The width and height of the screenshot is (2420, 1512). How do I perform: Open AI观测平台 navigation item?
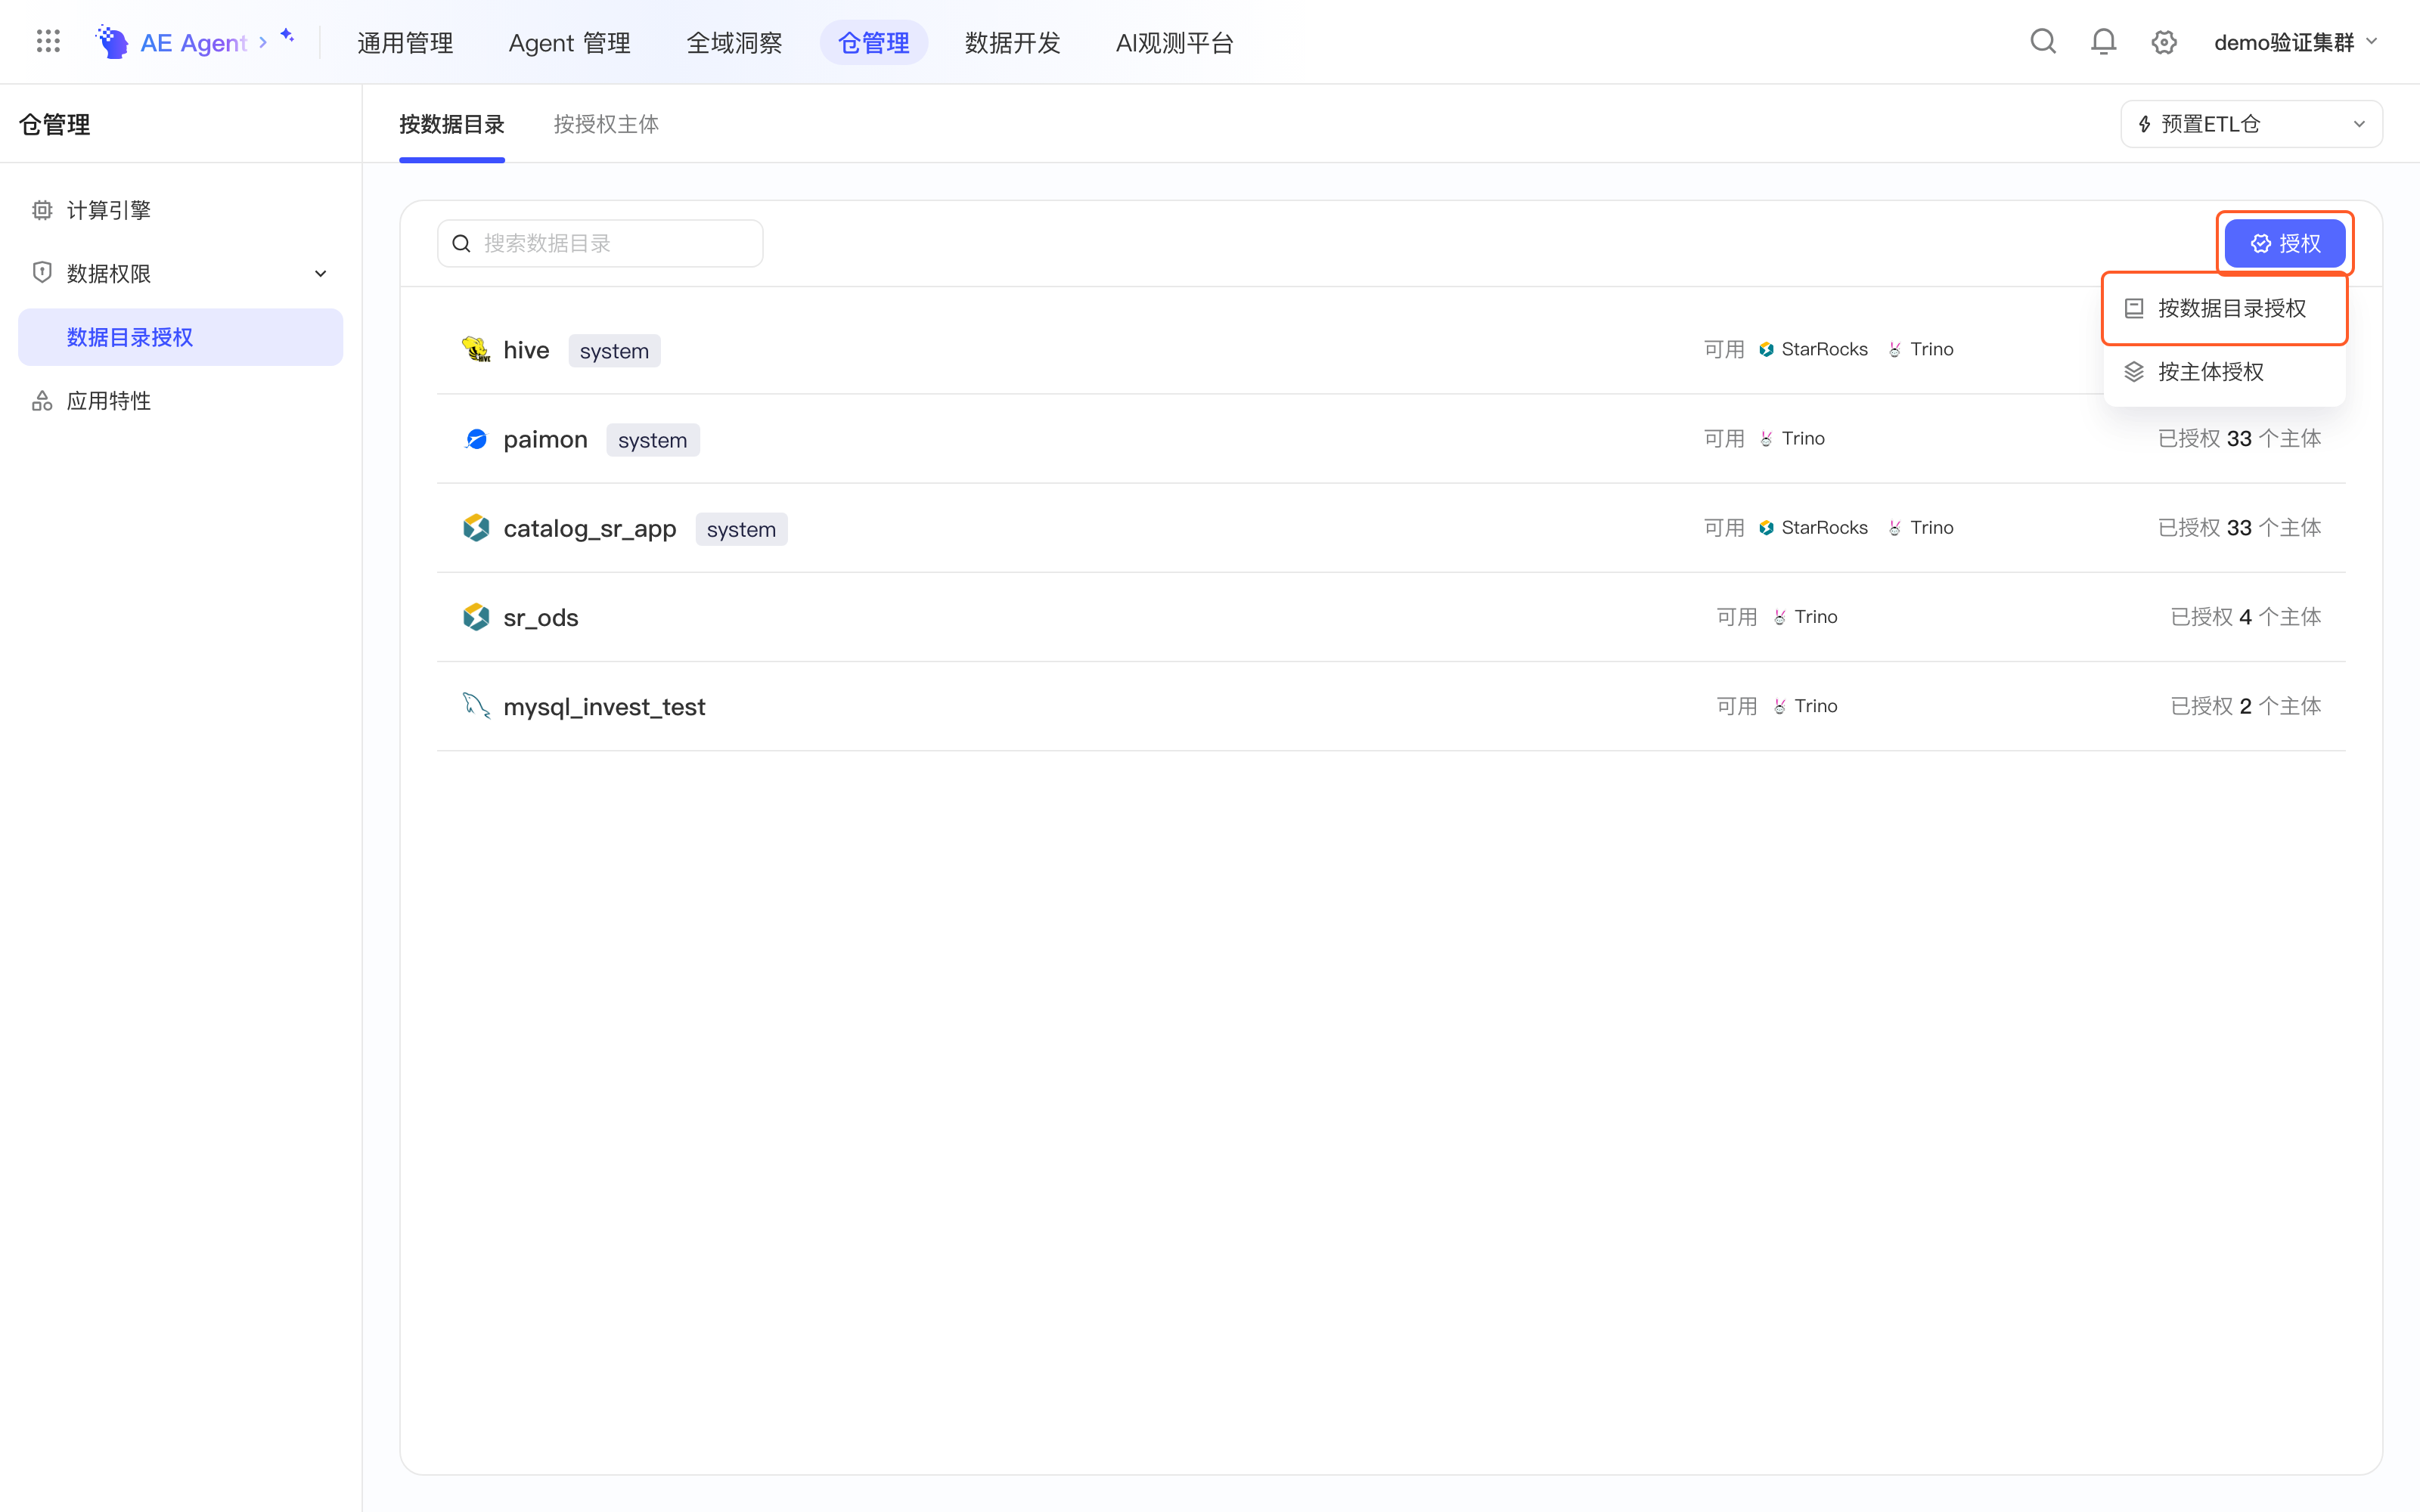[1175, 43]
